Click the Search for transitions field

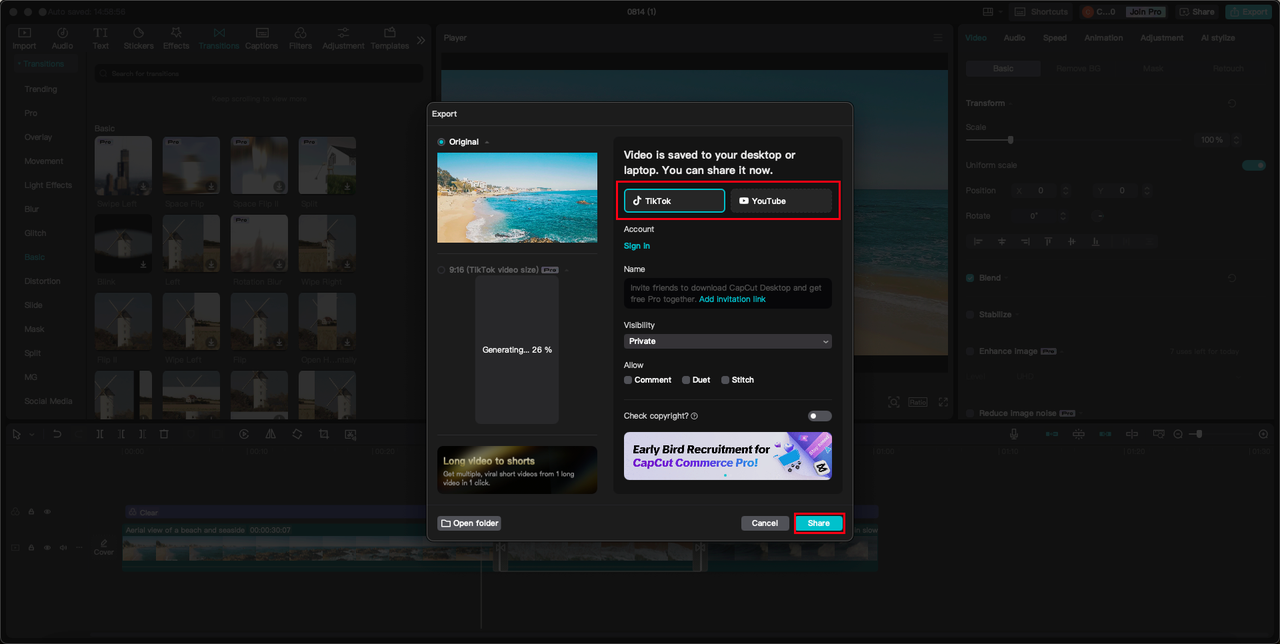[x=258, y=74]
